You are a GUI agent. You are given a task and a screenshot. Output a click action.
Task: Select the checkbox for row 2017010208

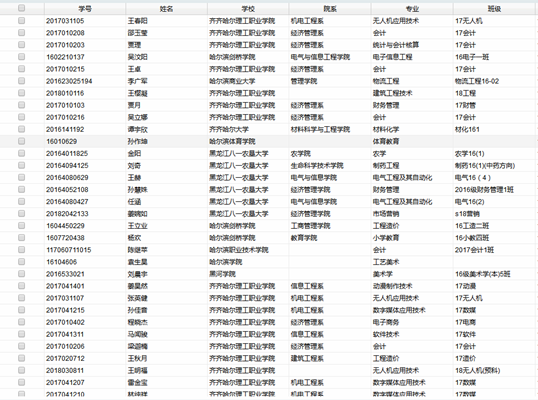click(21, 33)
